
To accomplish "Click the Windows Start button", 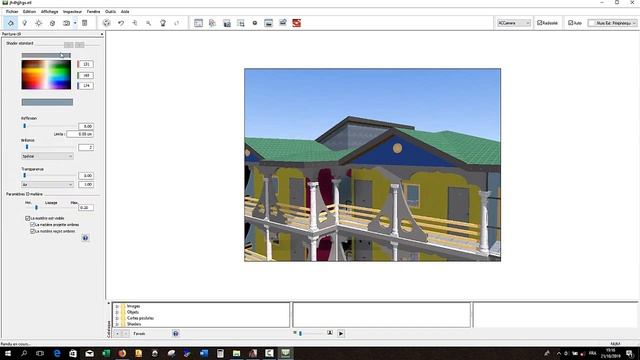I will coord(7,353).
